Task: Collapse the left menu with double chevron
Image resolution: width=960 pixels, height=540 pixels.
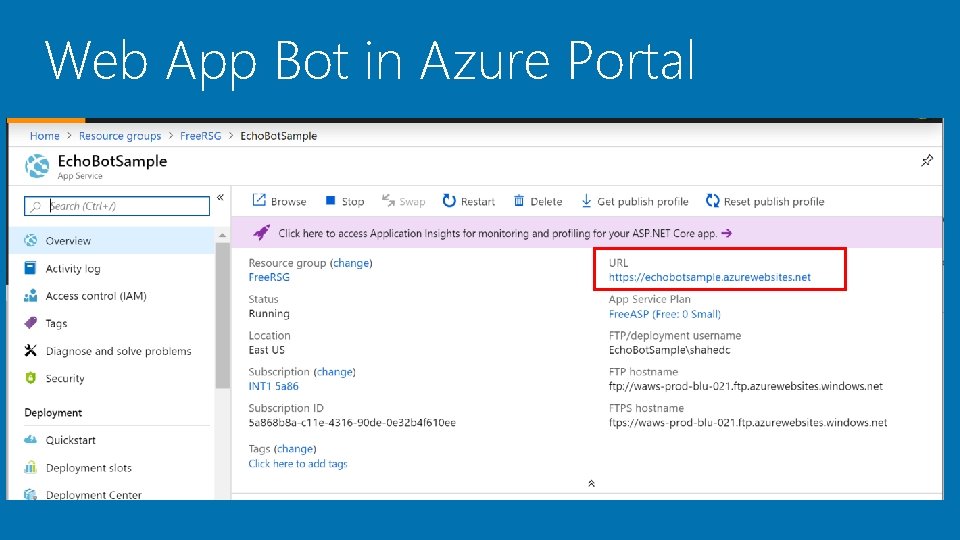Action: [220, 197]
